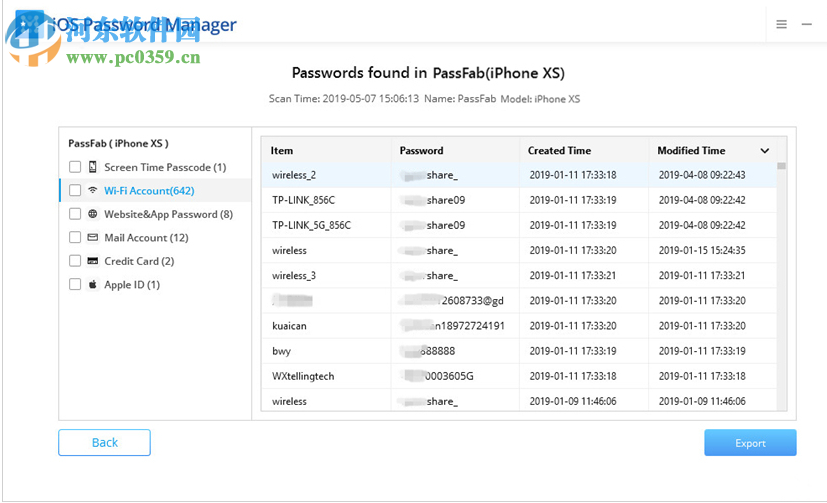
Task: Sort by the Password column header
Action: (421, 151)
